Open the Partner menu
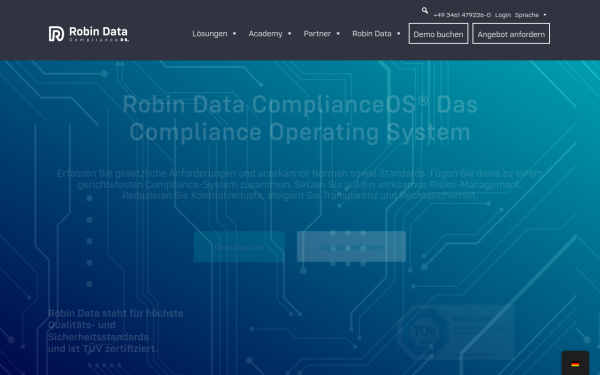600x375 pixels. click(317, 34)
